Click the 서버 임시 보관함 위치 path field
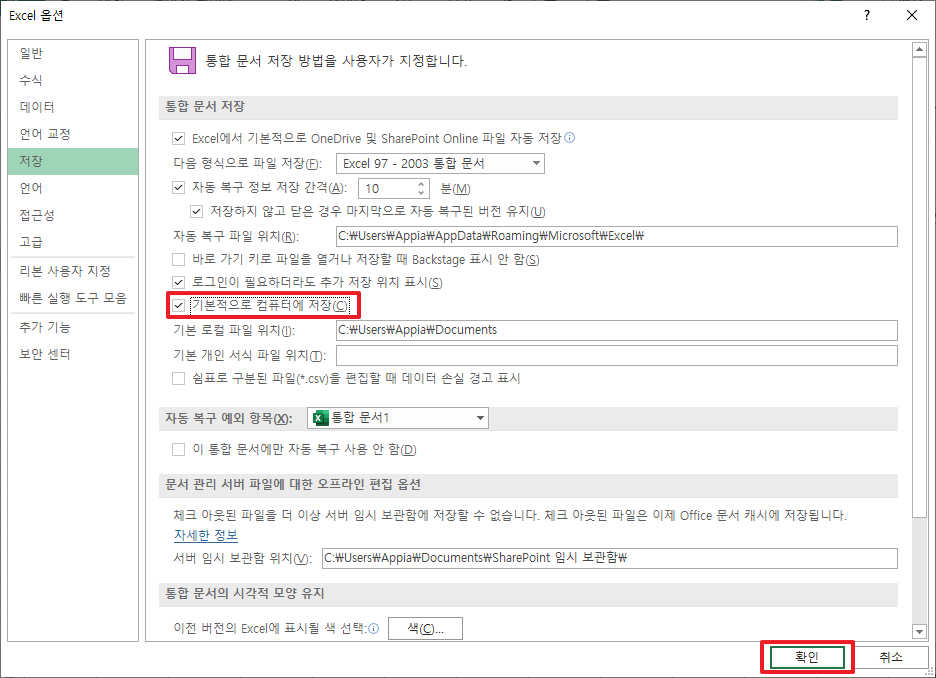Viewport: 936px width, 678px height. tap(609, 558)
